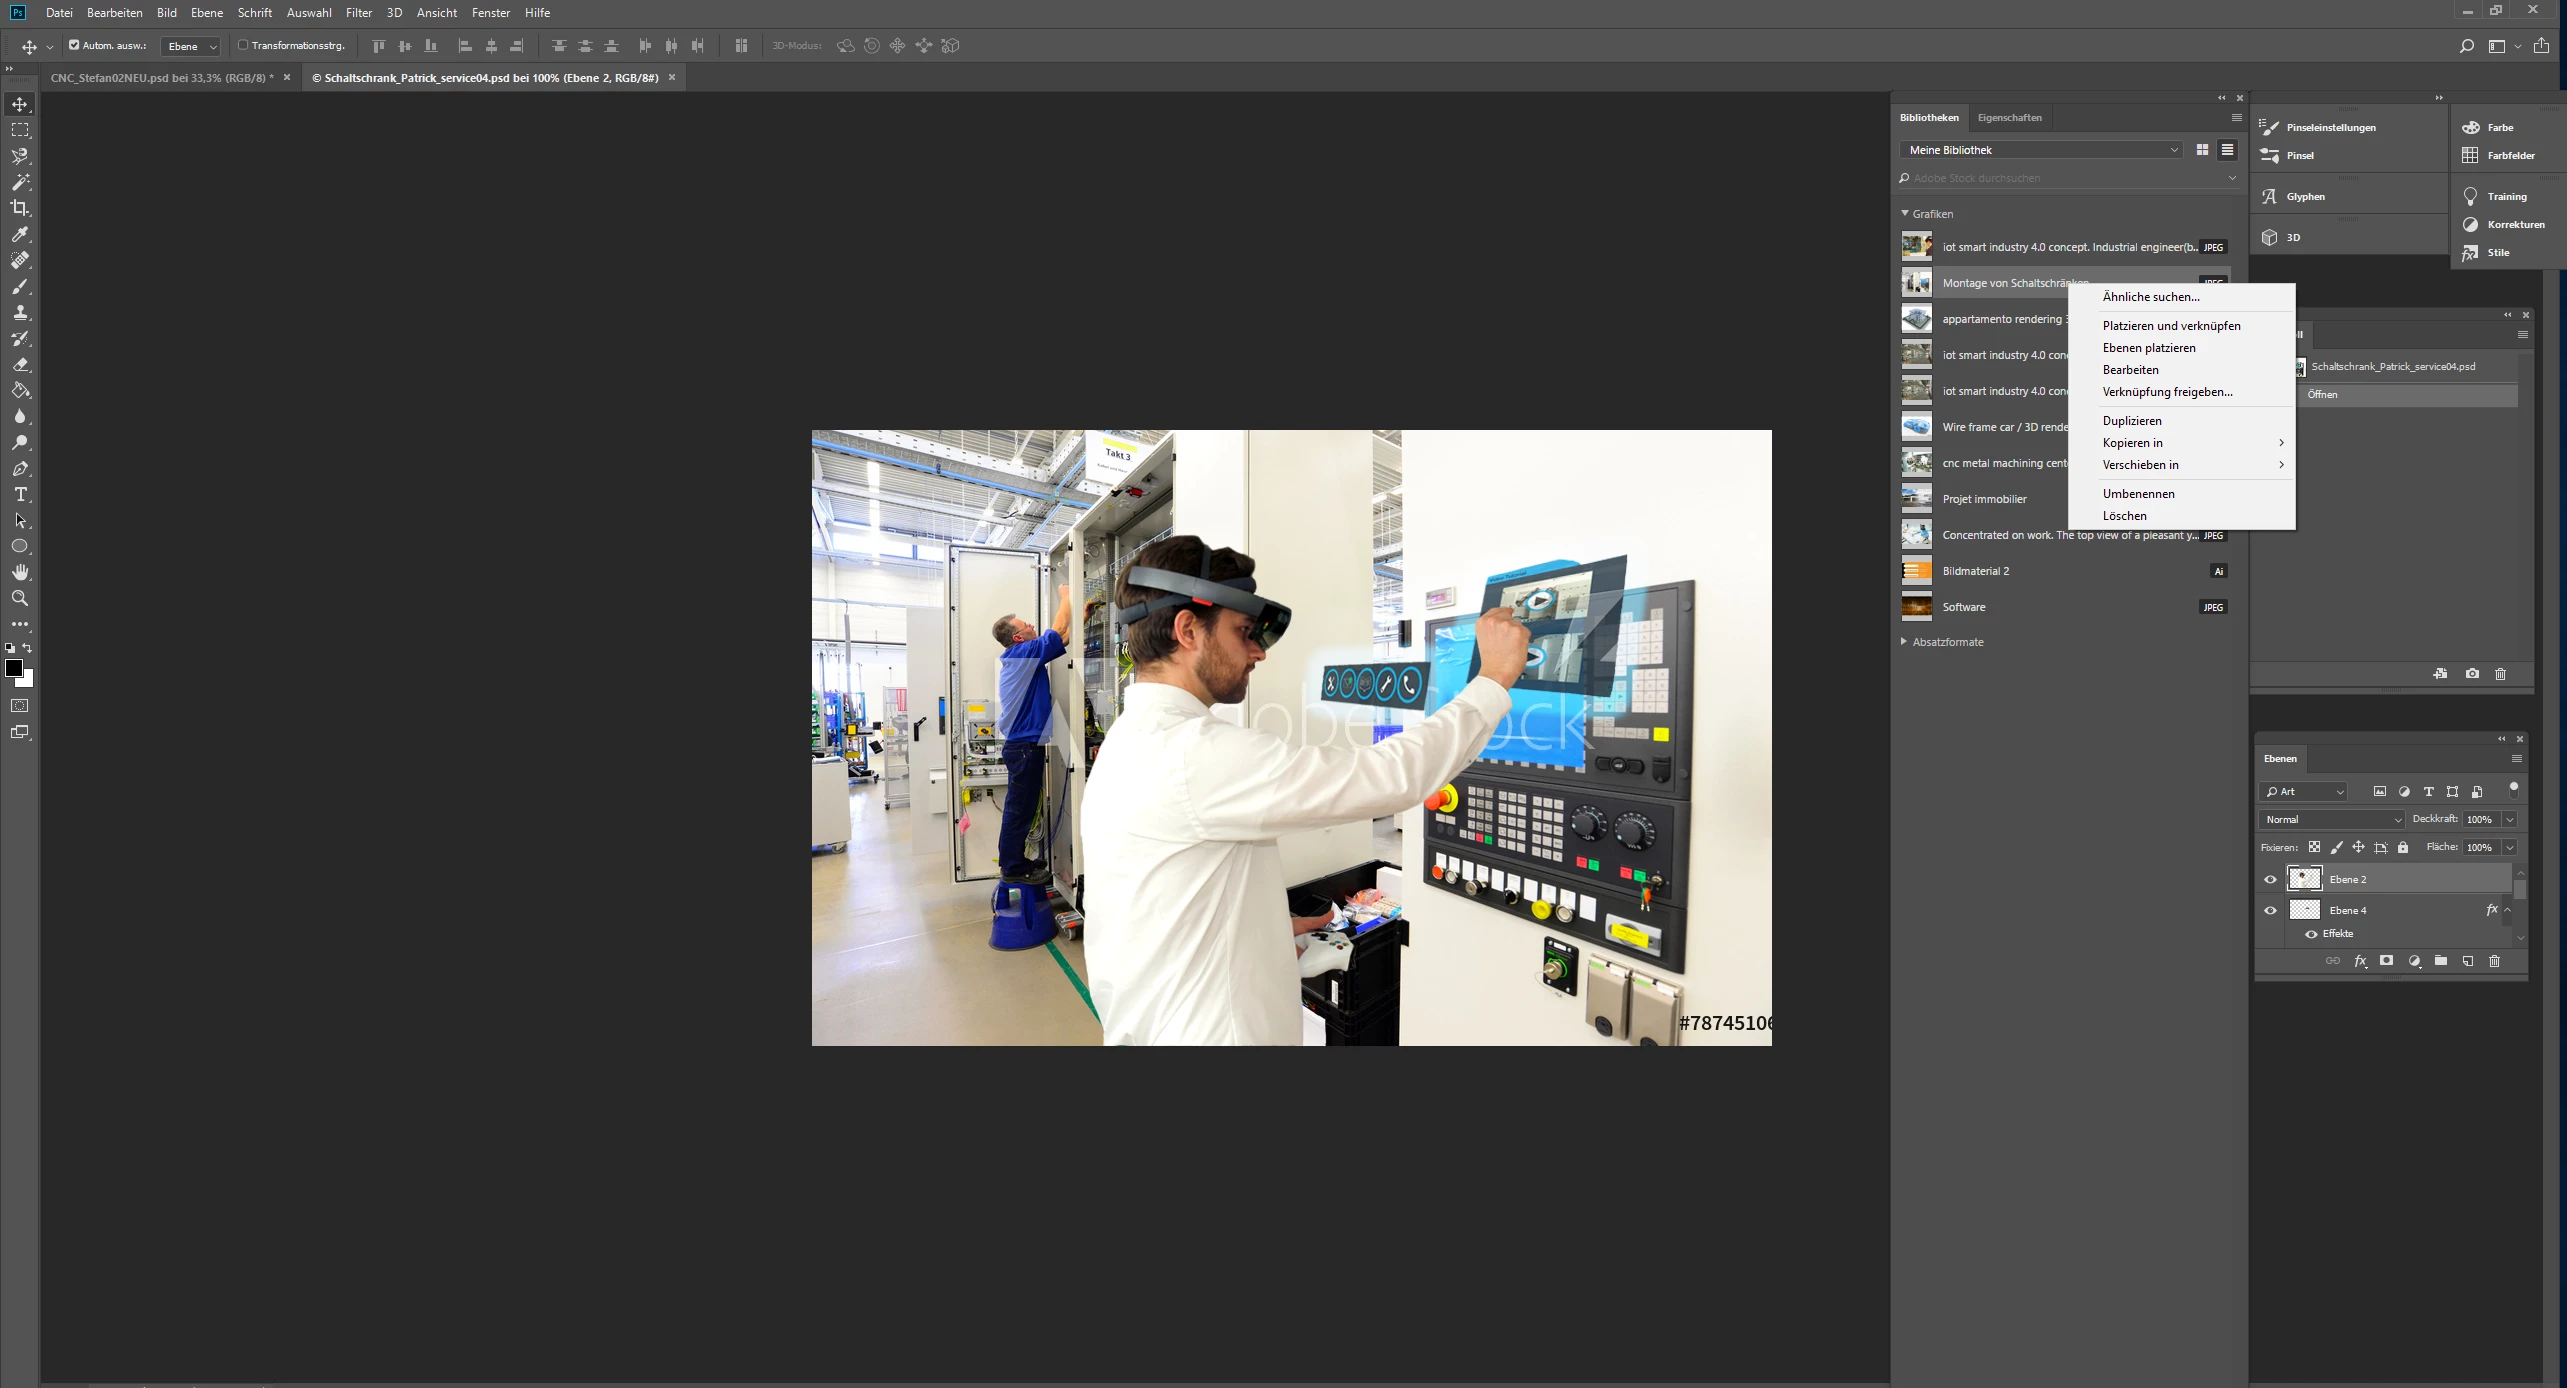2567x1388 pixels.
Task: Click the foreground color swatch
Action: pos(14,668)
